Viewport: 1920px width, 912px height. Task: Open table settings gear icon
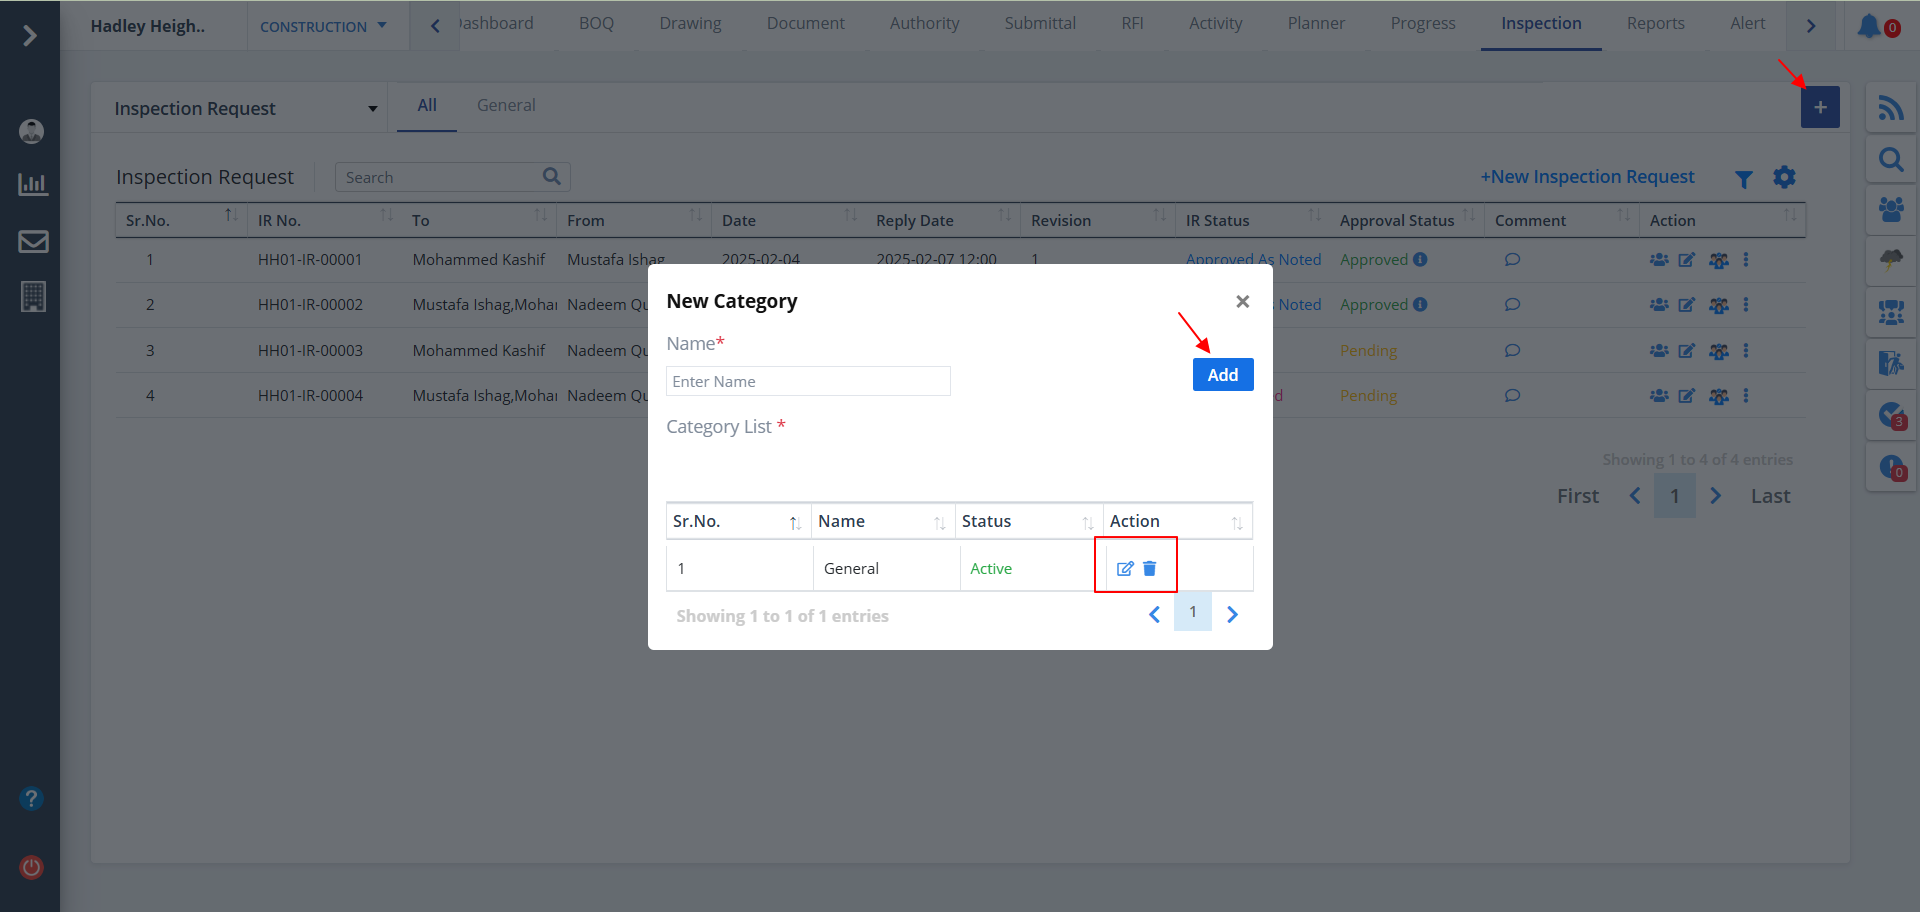1784,177
